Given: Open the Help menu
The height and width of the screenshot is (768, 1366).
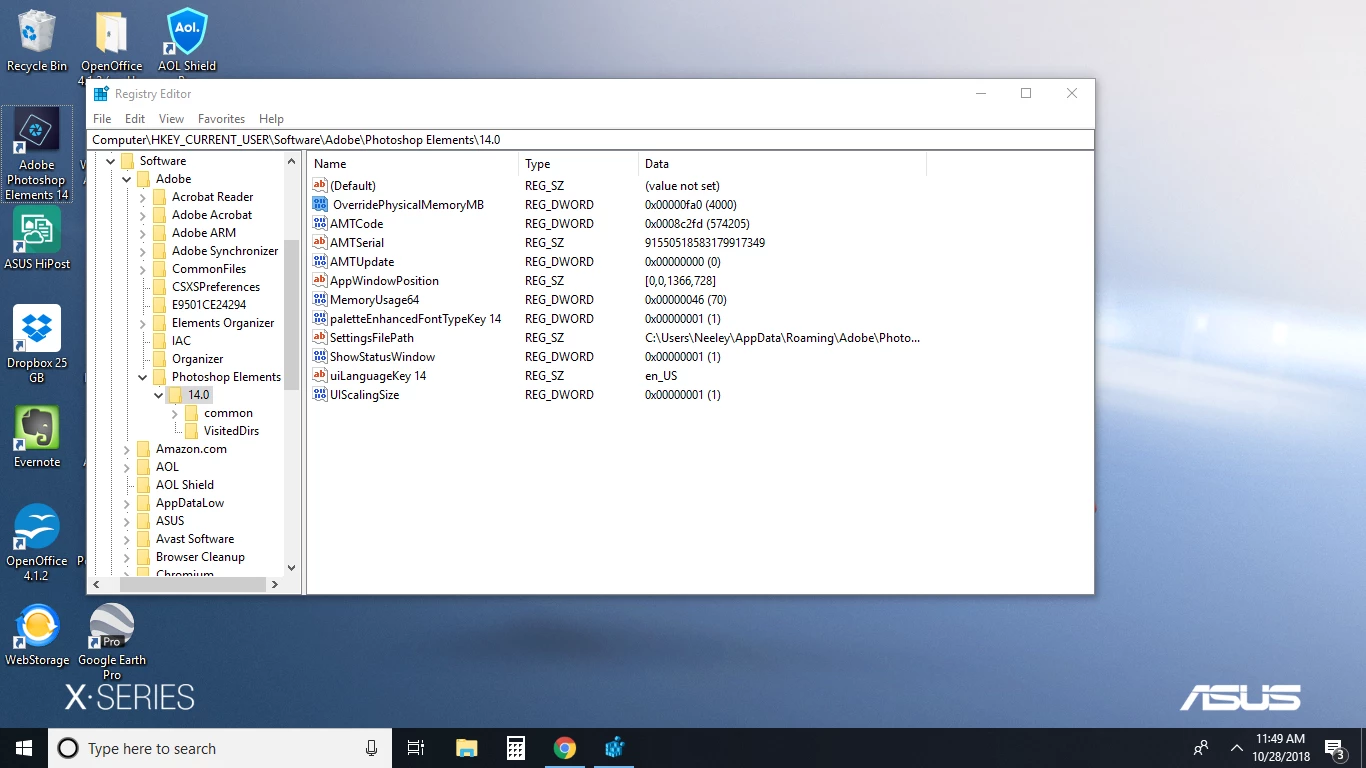Looking at the screenshot, I should click(x=271, y=118).
